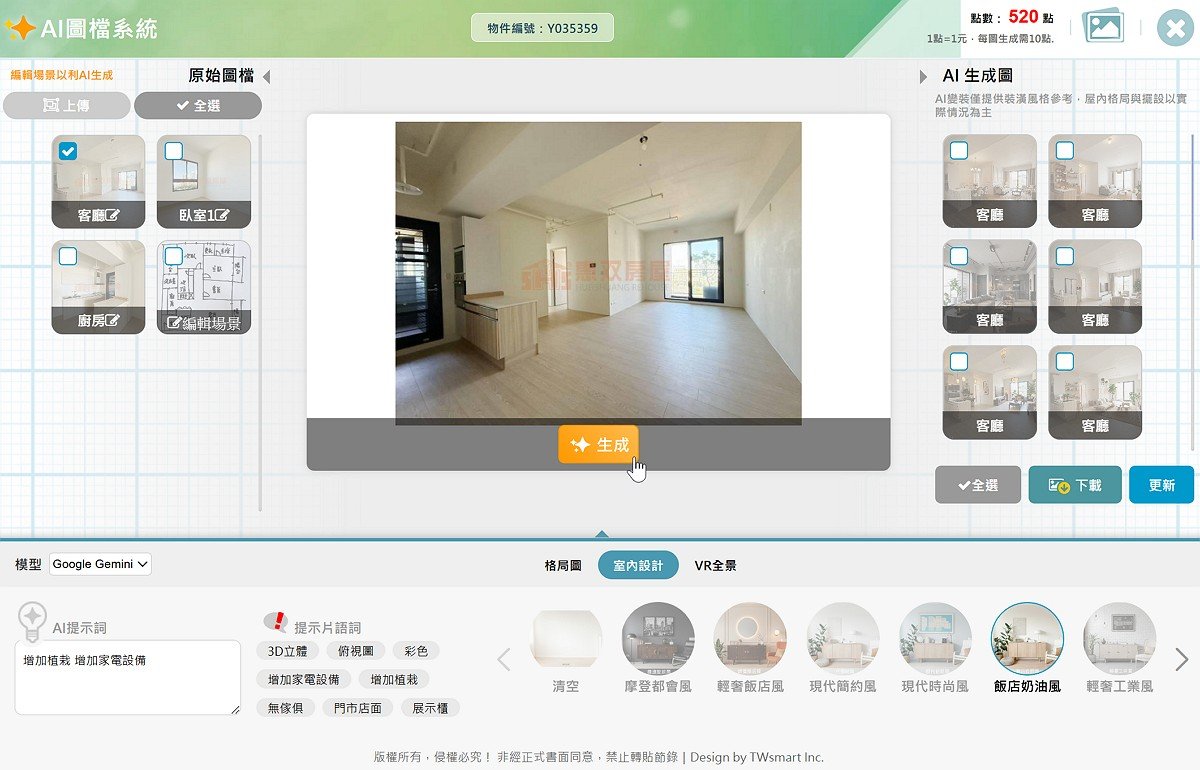
Task: Switch to the 格局圖 tab
Action: (563, 566)
